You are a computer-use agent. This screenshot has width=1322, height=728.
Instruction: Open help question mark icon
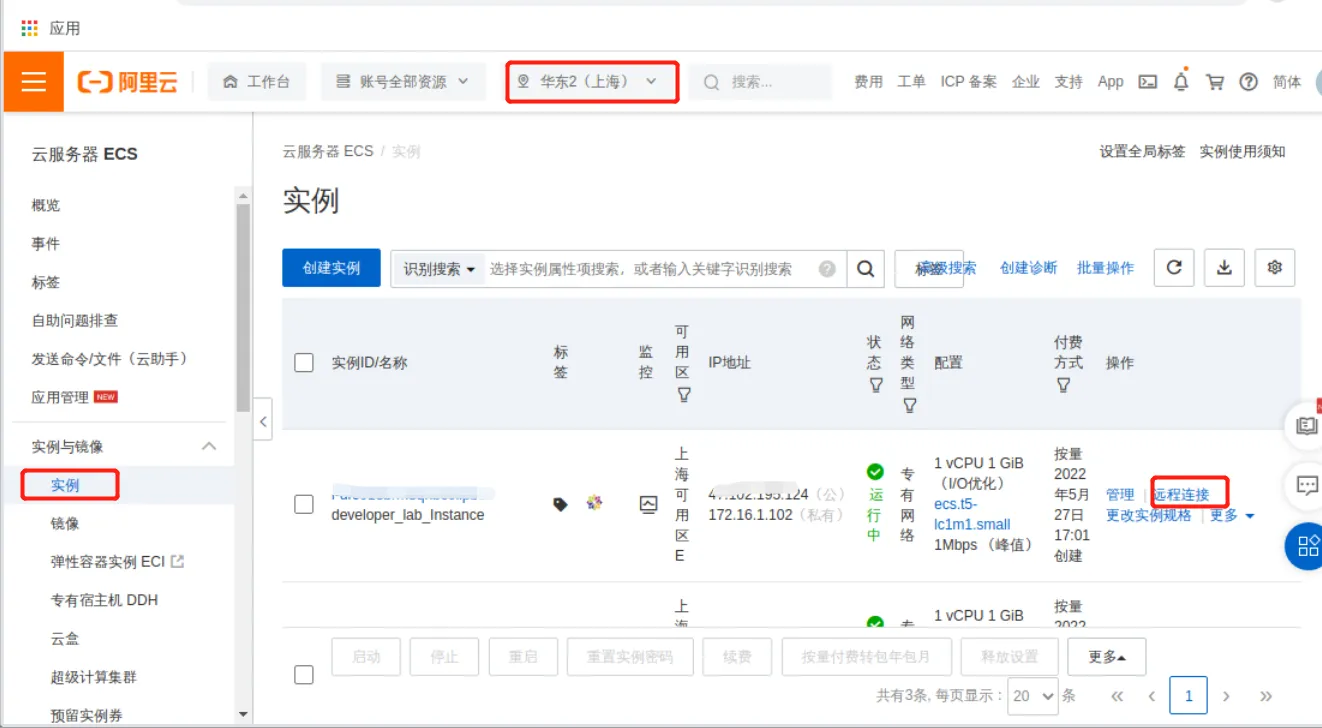coord(1248,82)
